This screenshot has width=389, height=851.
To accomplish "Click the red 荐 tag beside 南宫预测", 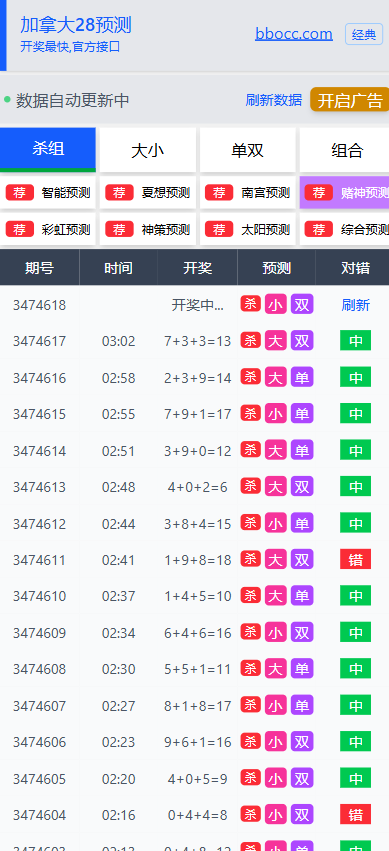I will click(219, 192).
